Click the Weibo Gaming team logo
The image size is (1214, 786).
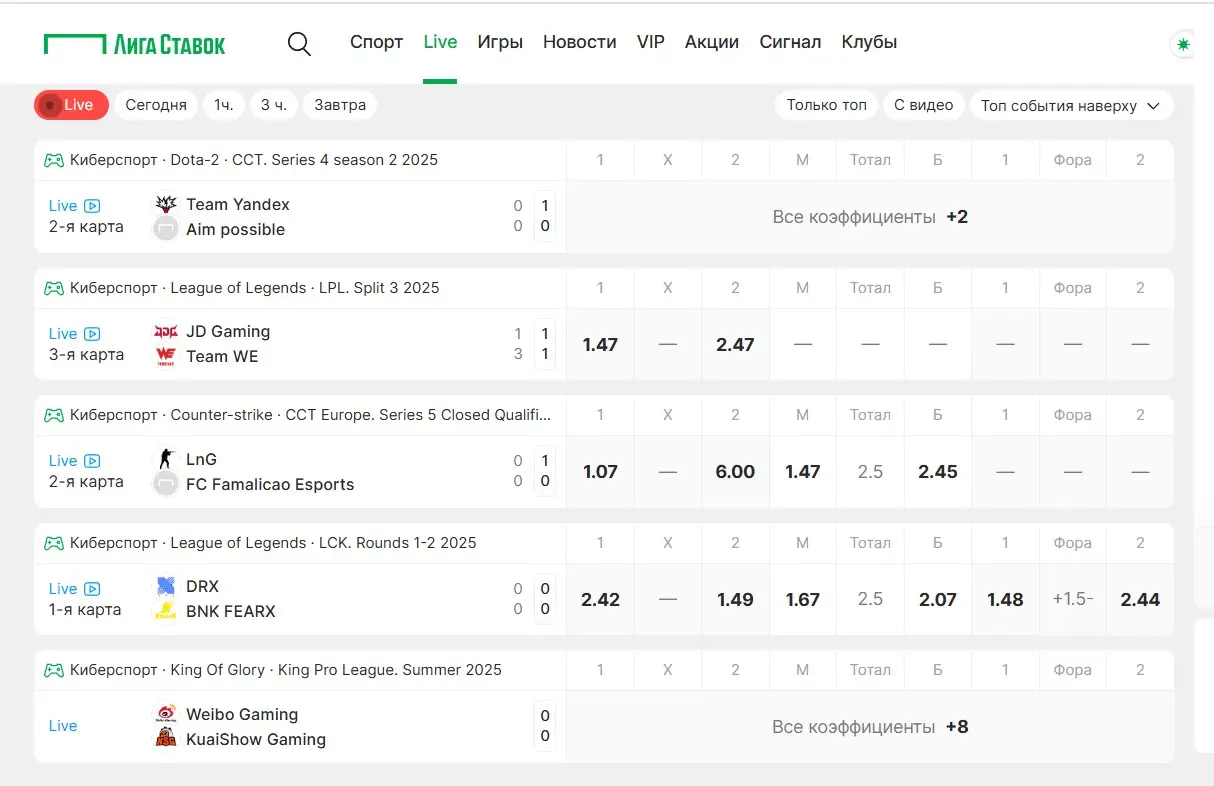(166, 714)
